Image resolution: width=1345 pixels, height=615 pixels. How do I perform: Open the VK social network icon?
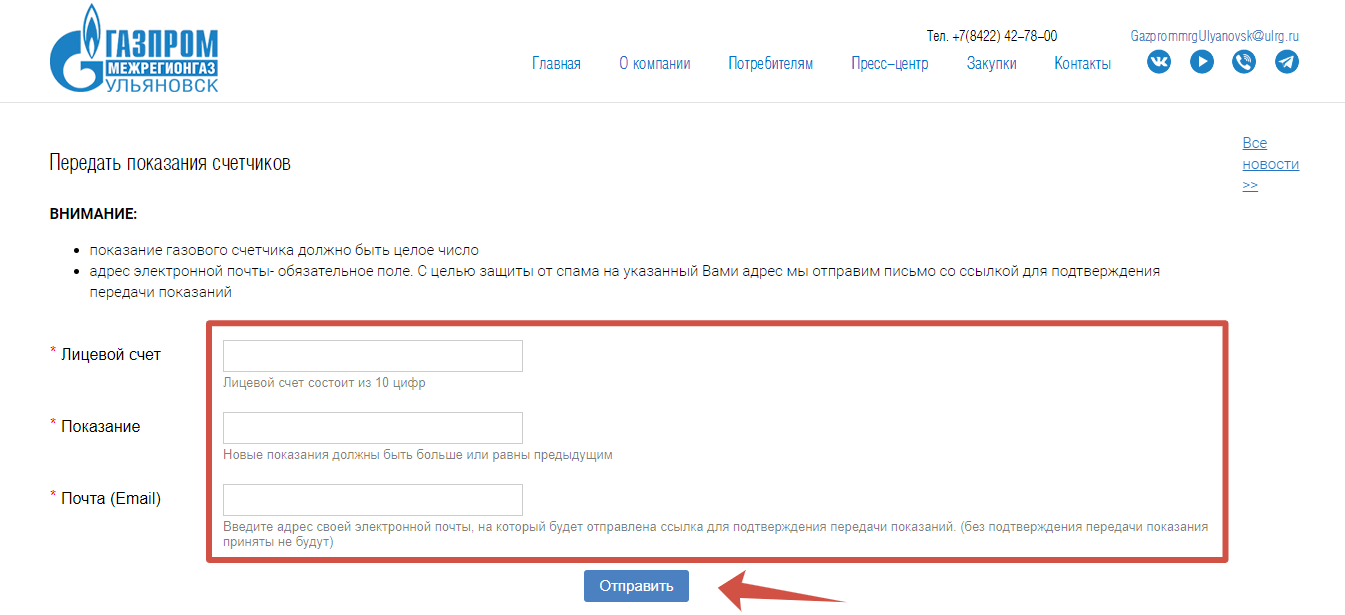point(1159,62)
